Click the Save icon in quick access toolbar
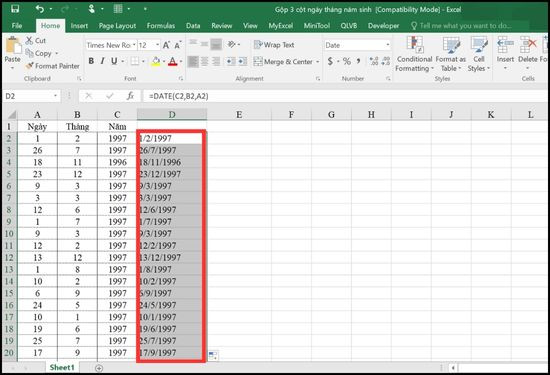This screenshot has height=375, width=550. (x=15, y=9)
